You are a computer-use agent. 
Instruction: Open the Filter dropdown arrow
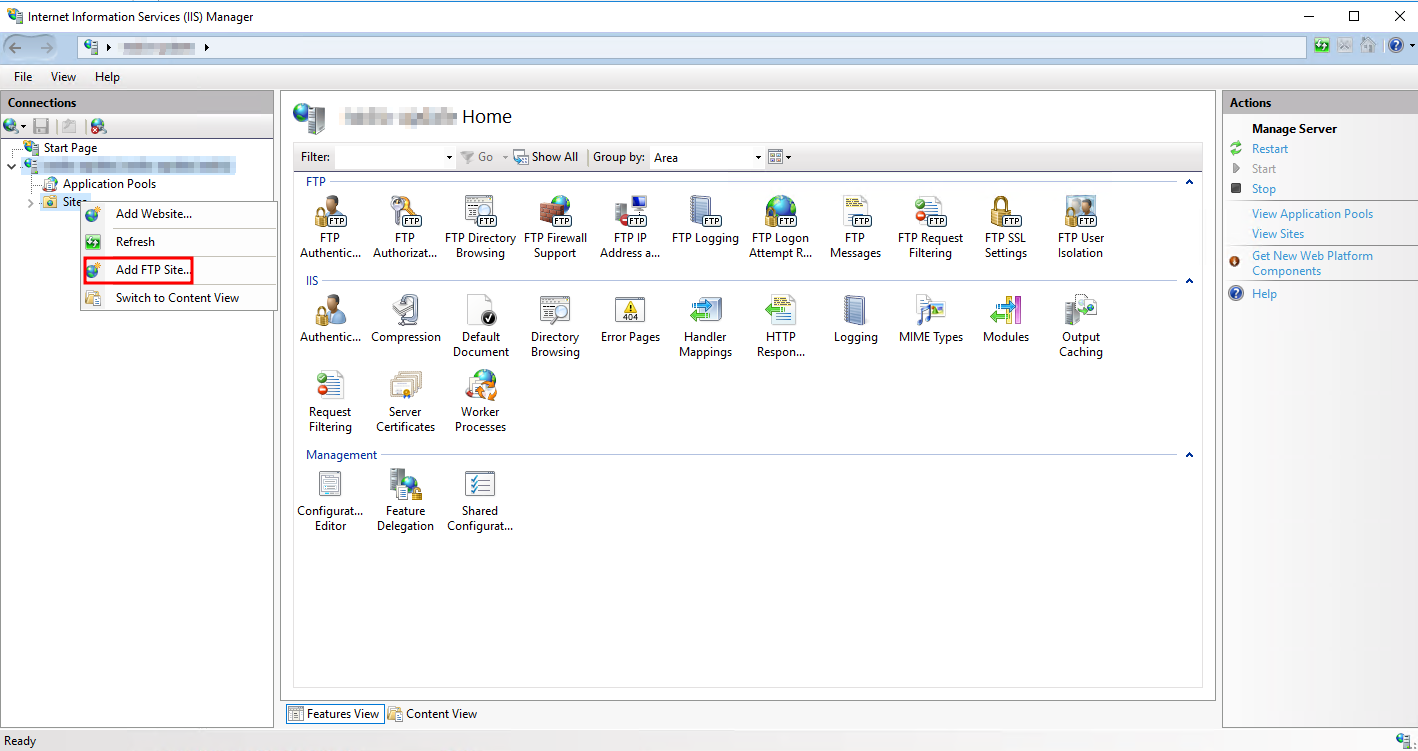click(449, 158)
